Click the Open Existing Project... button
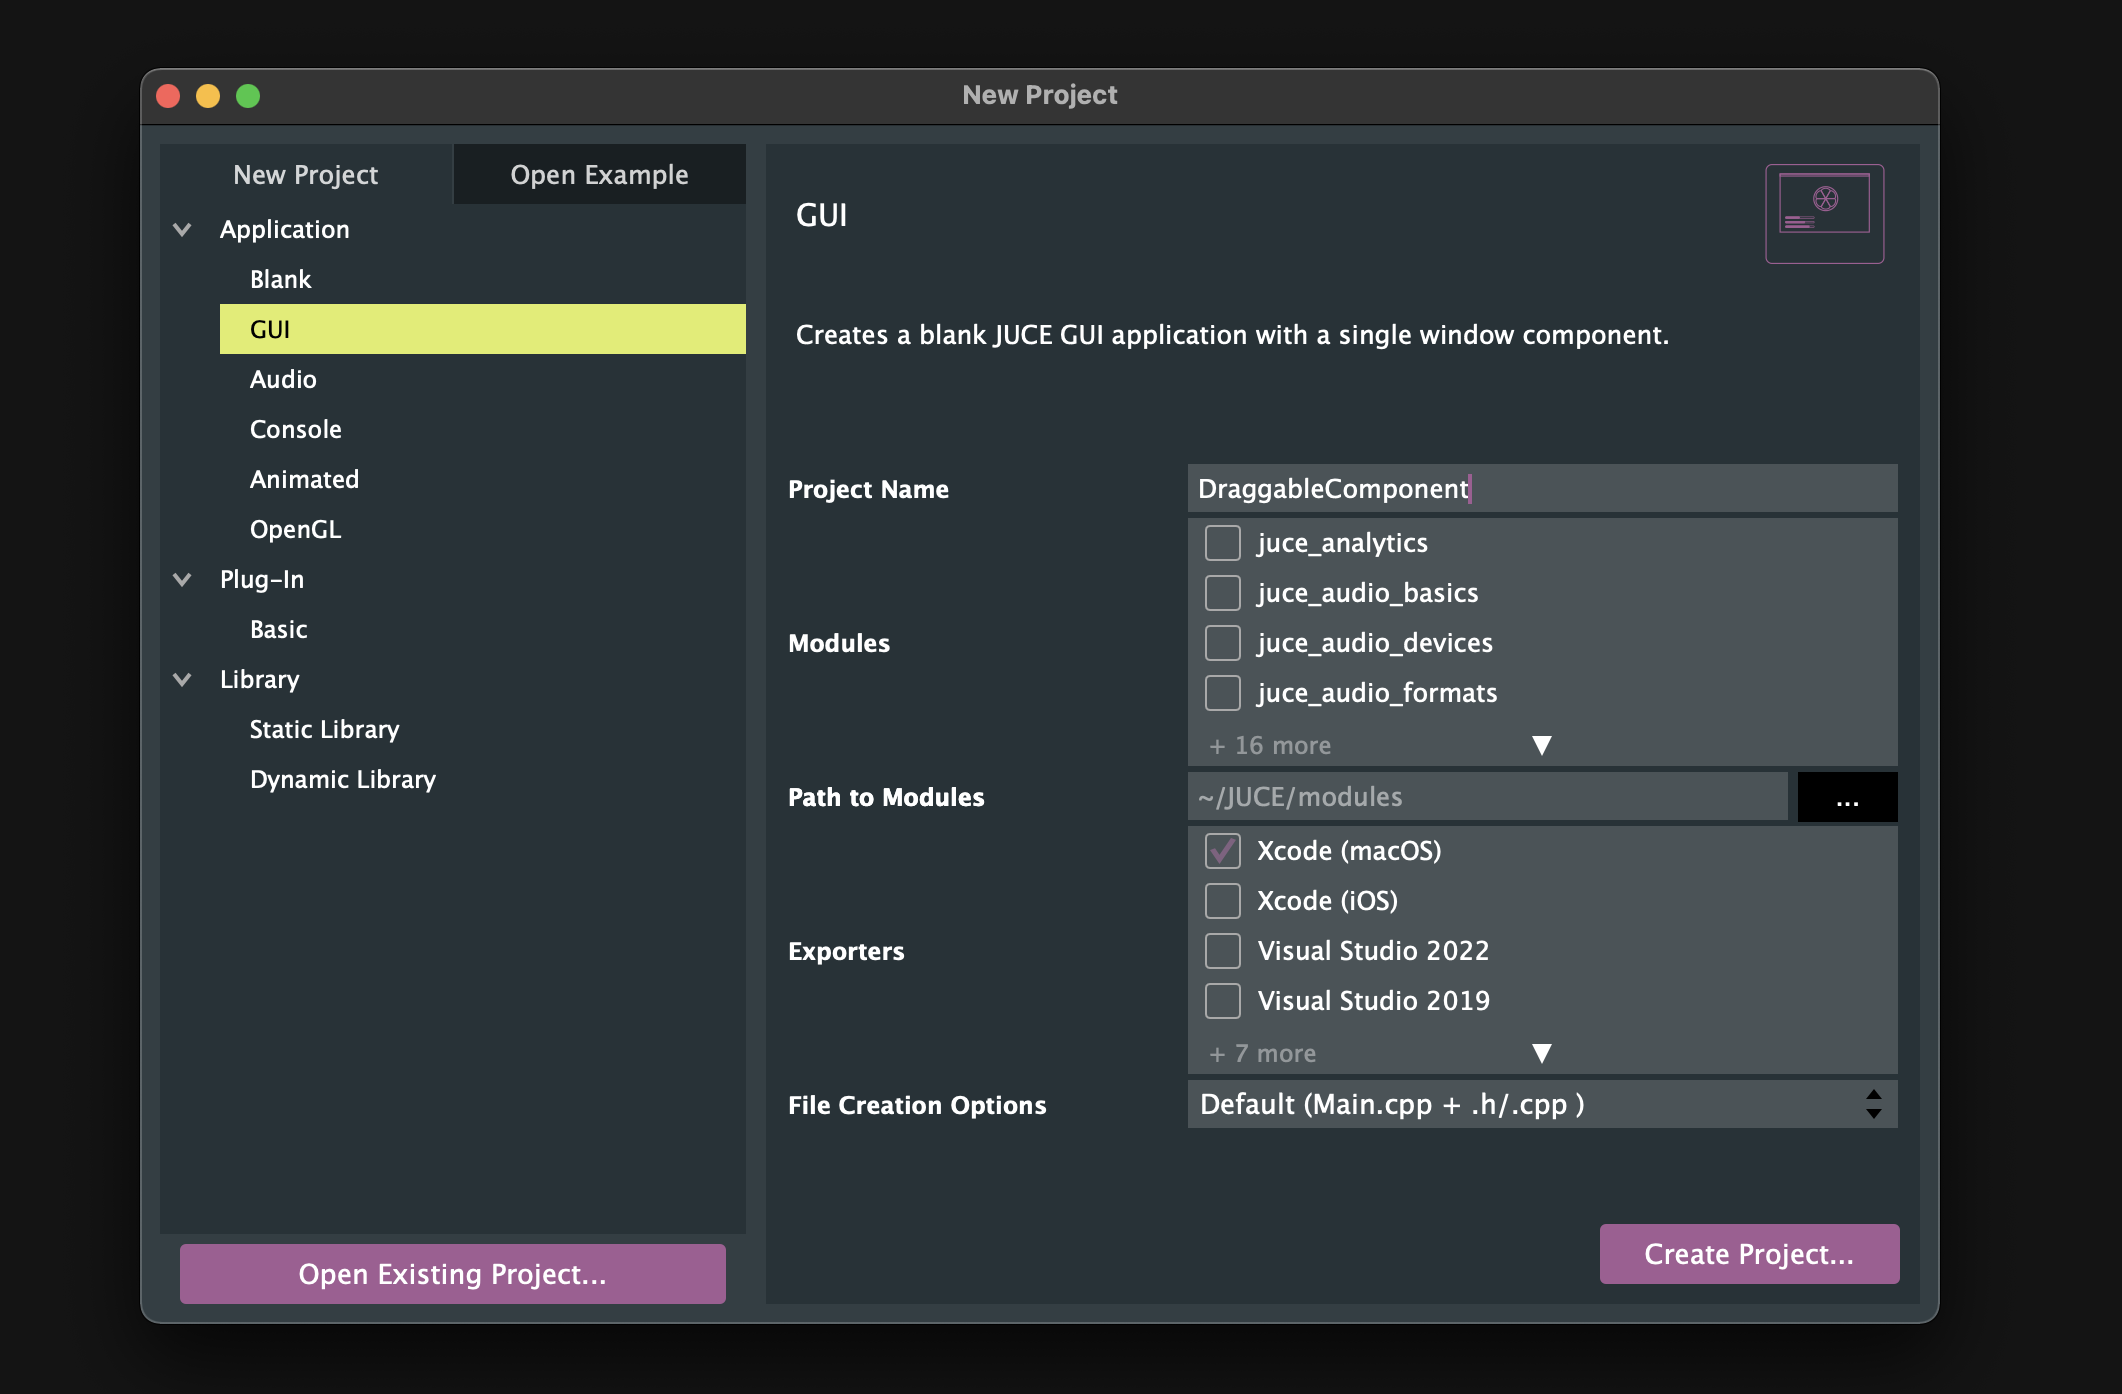Viewport: 2122px width, 1394px height. pos(453,1274)
